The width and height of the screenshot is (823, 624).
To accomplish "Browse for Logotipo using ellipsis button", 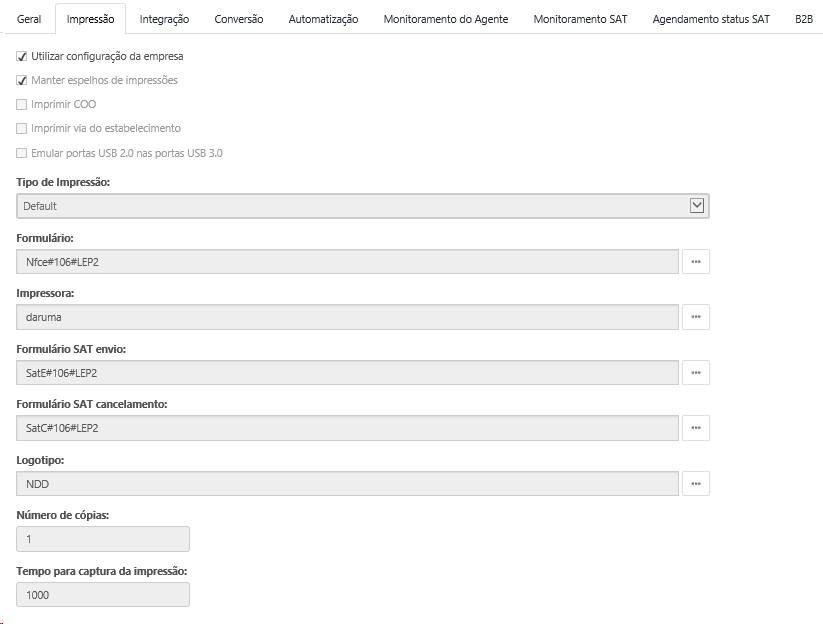I will tap(695, 484).
